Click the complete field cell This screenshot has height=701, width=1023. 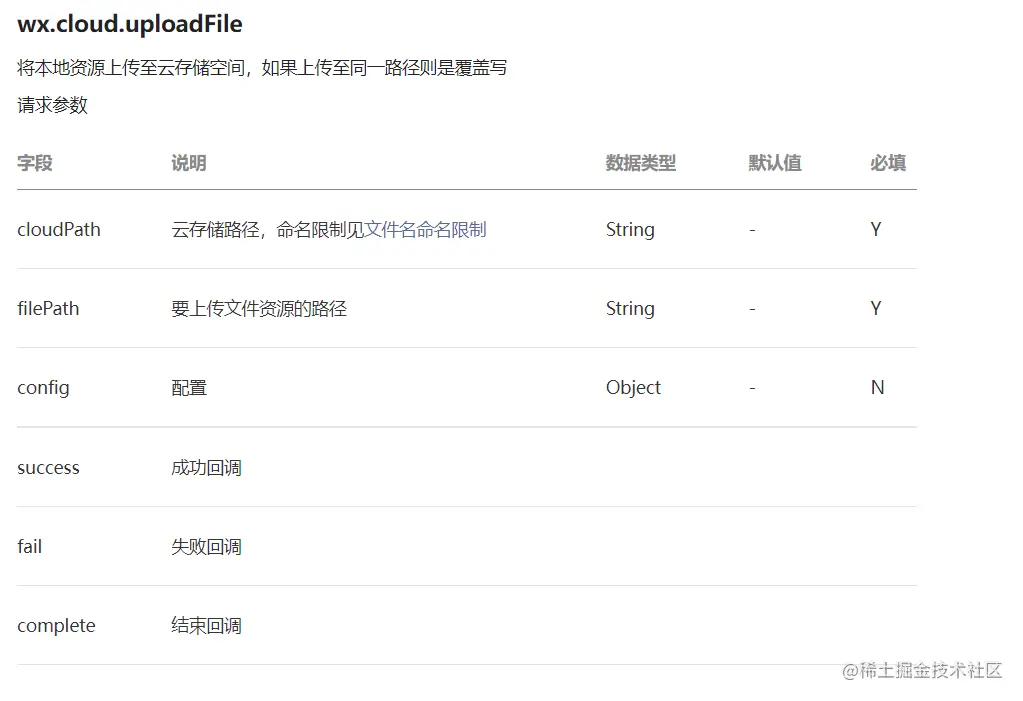[x=56, y=626]
